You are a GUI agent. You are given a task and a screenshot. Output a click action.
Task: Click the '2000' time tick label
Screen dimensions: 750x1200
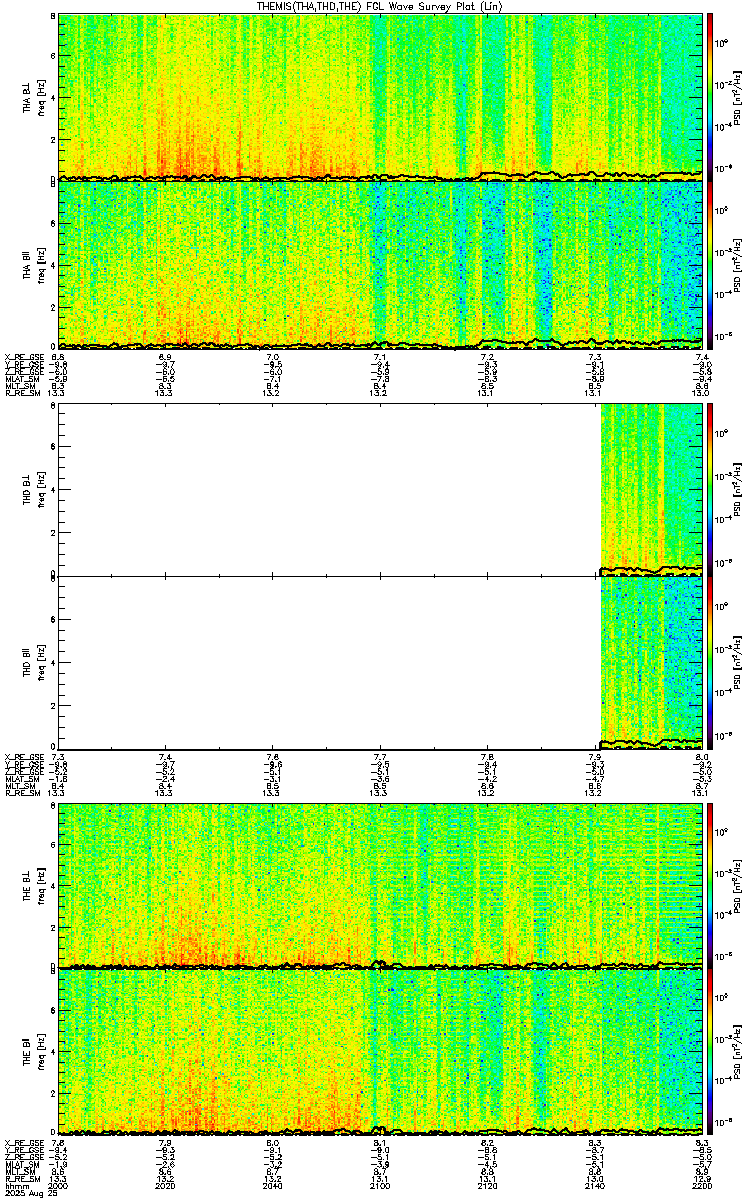58,1187
